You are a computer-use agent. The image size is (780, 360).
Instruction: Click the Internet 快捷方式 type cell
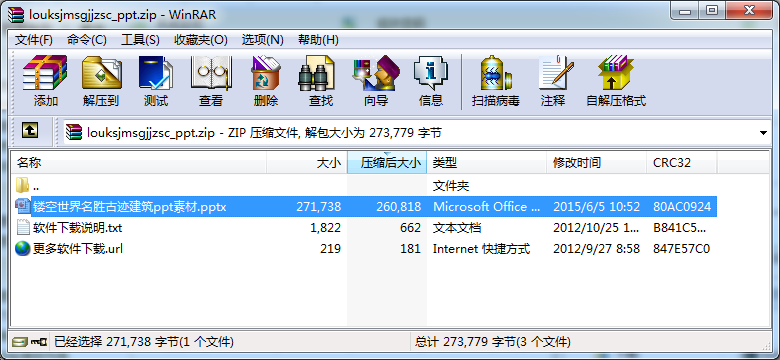pyautogui.click(x=482, y=249)
